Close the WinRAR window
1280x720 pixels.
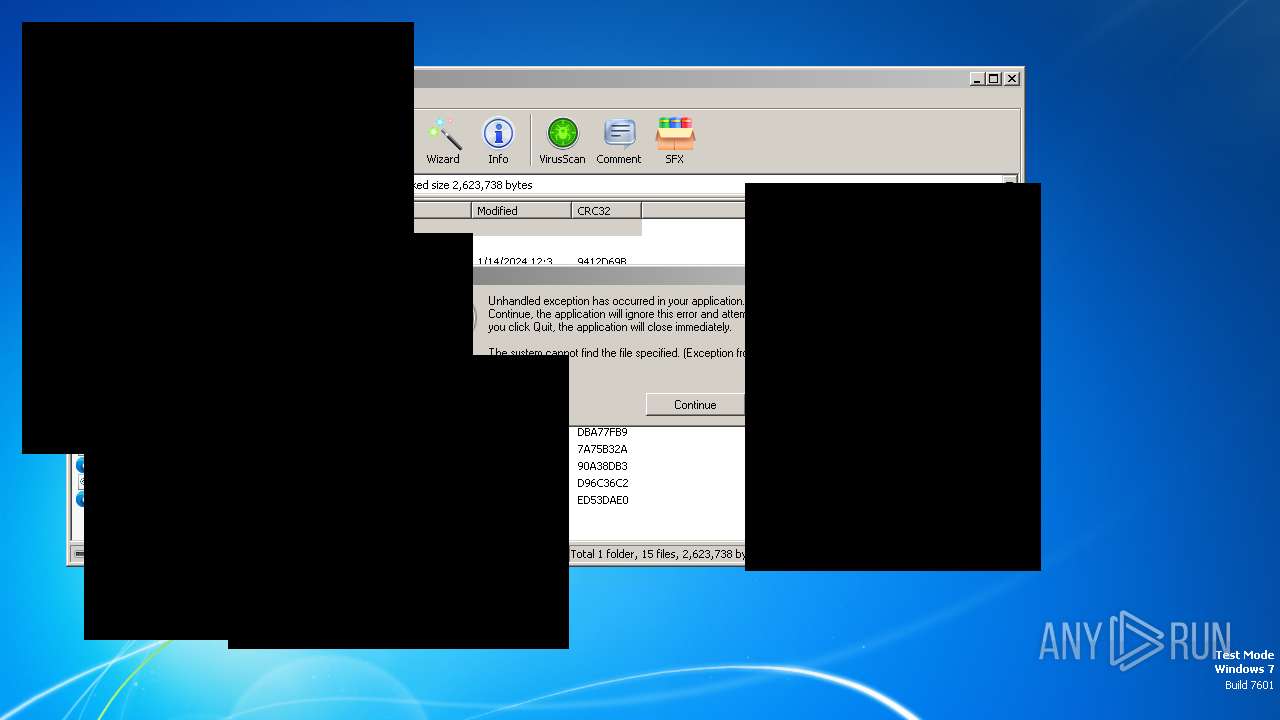[x=1012, y=78]
